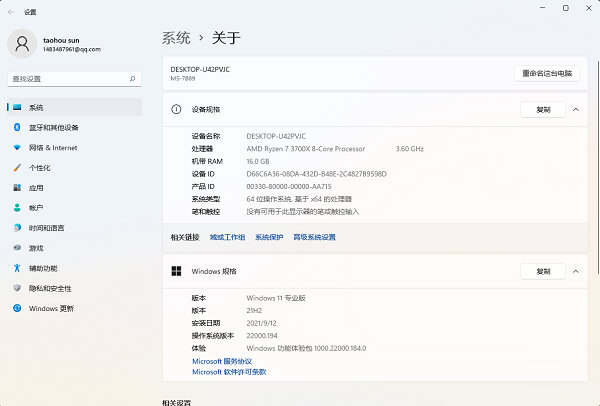
Task: Collapse the Windows 规格 section chevron
Action: (576, 271)
